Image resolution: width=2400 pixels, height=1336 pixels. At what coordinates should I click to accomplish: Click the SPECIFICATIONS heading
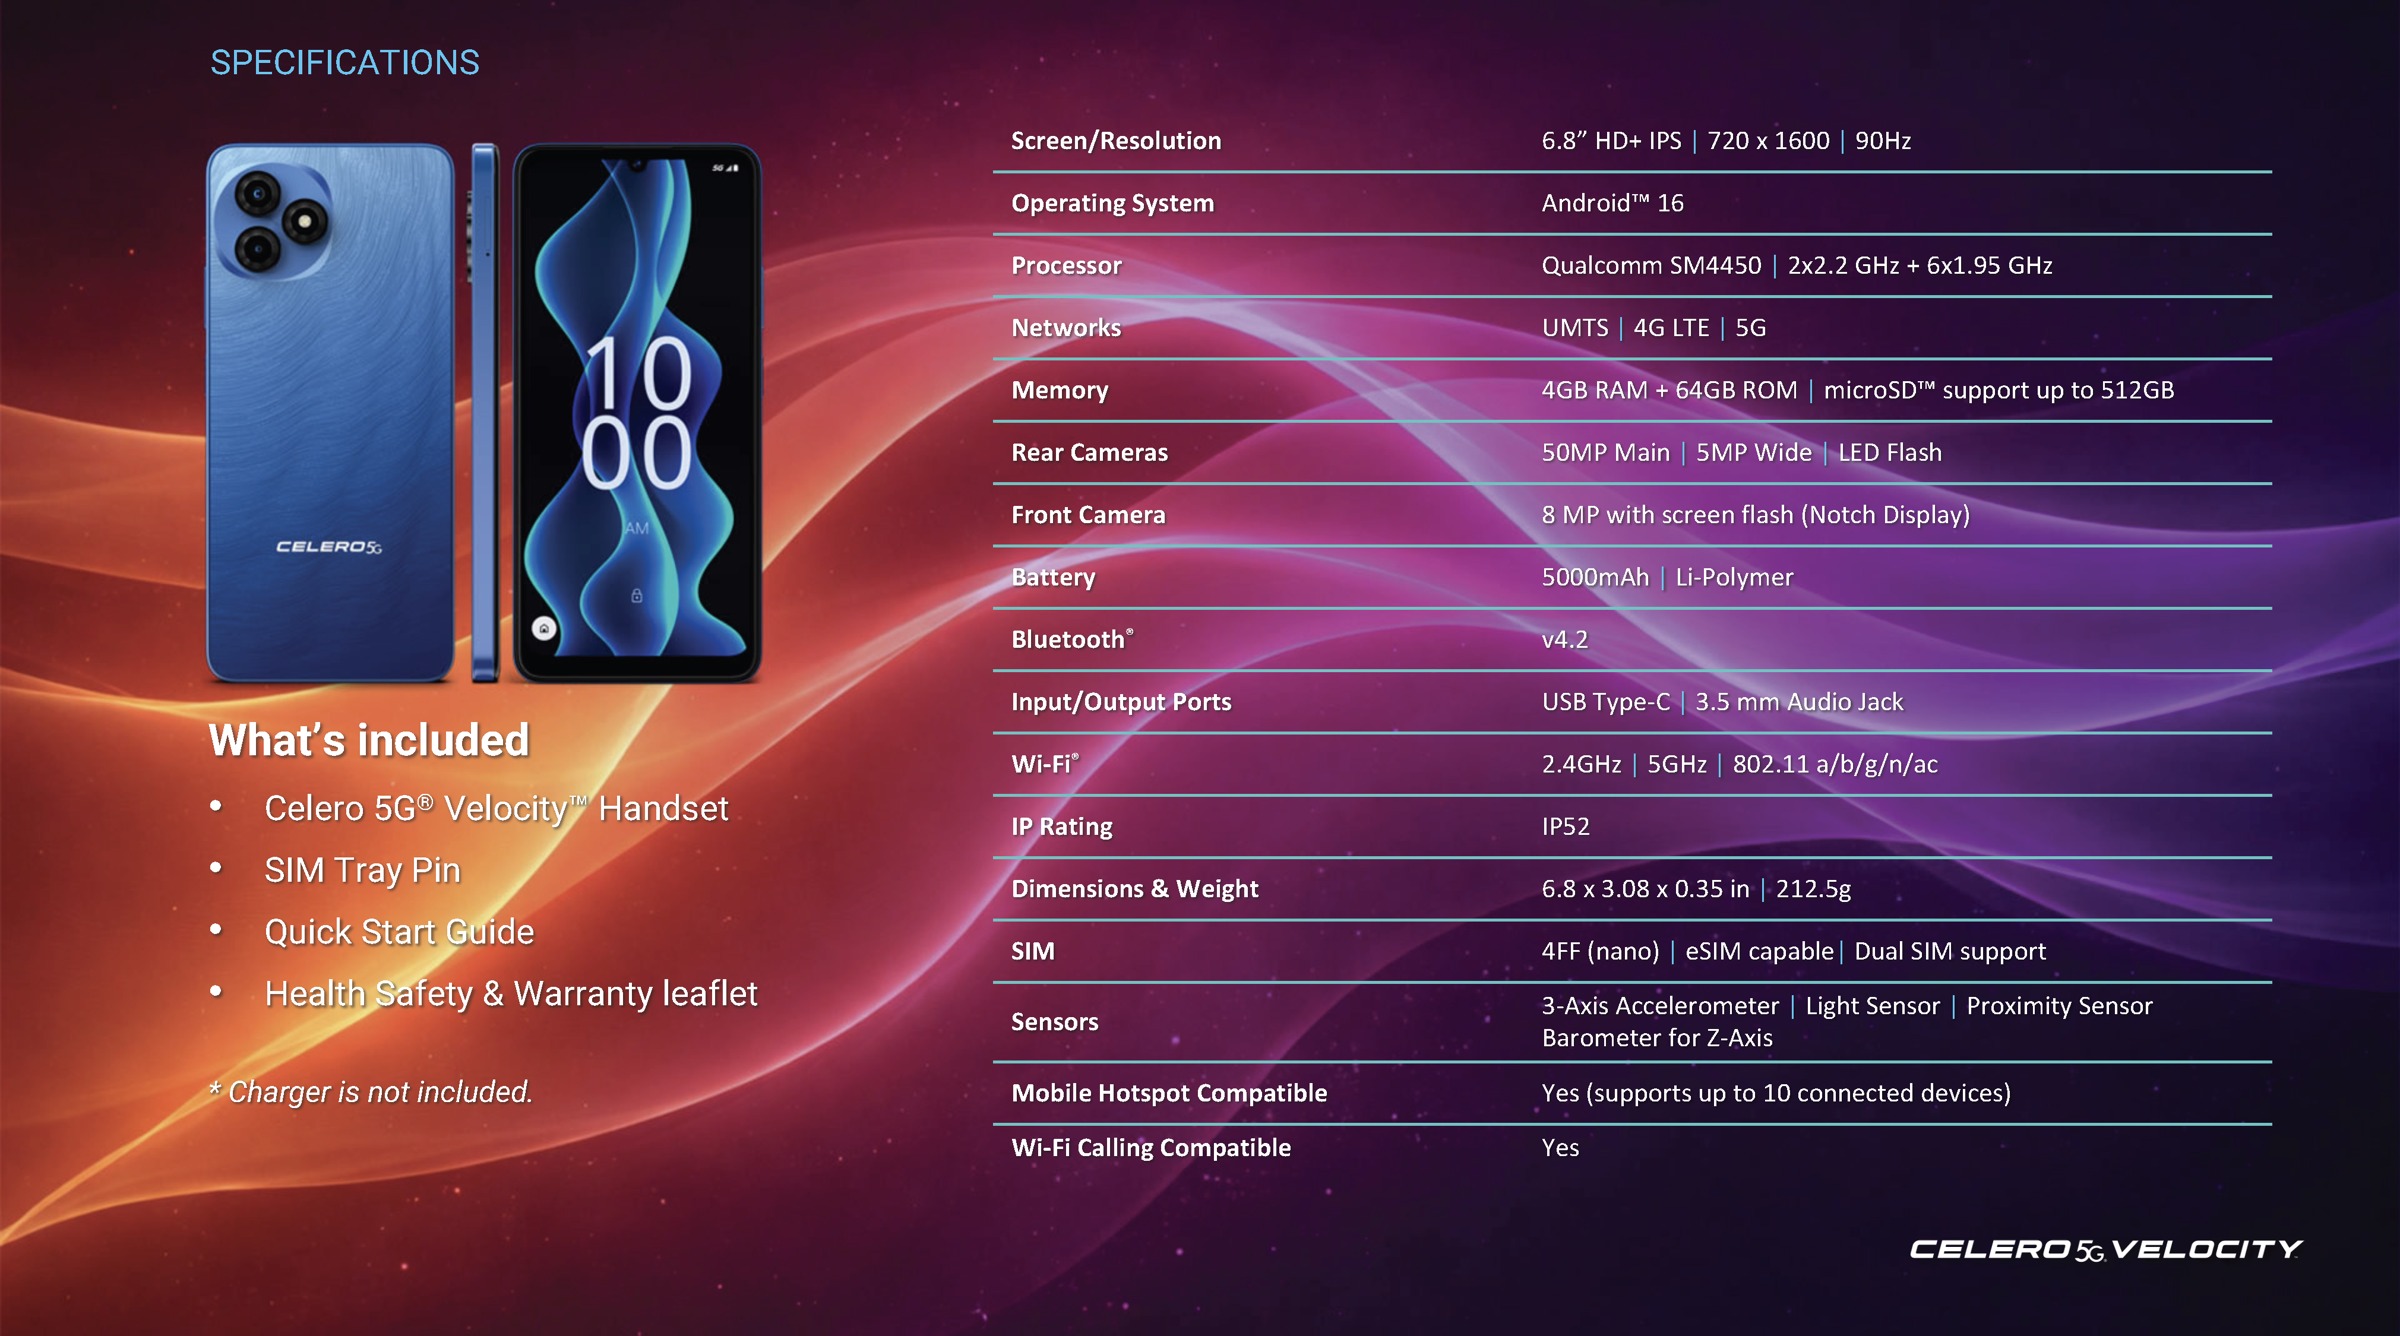[345, 63]
